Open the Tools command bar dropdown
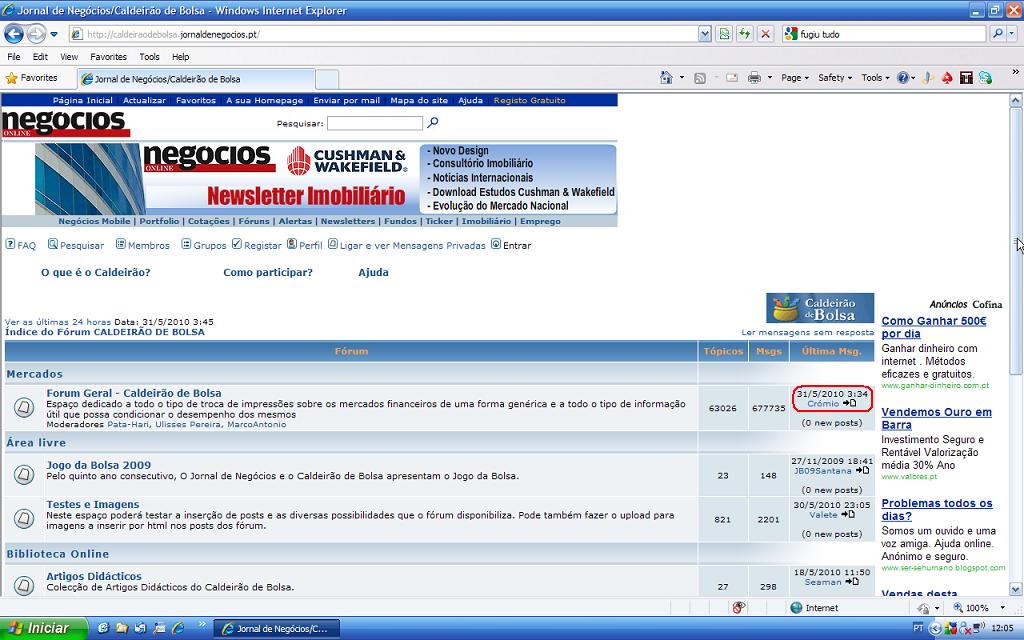The image size is (1024, 640). tap(875, 78)
